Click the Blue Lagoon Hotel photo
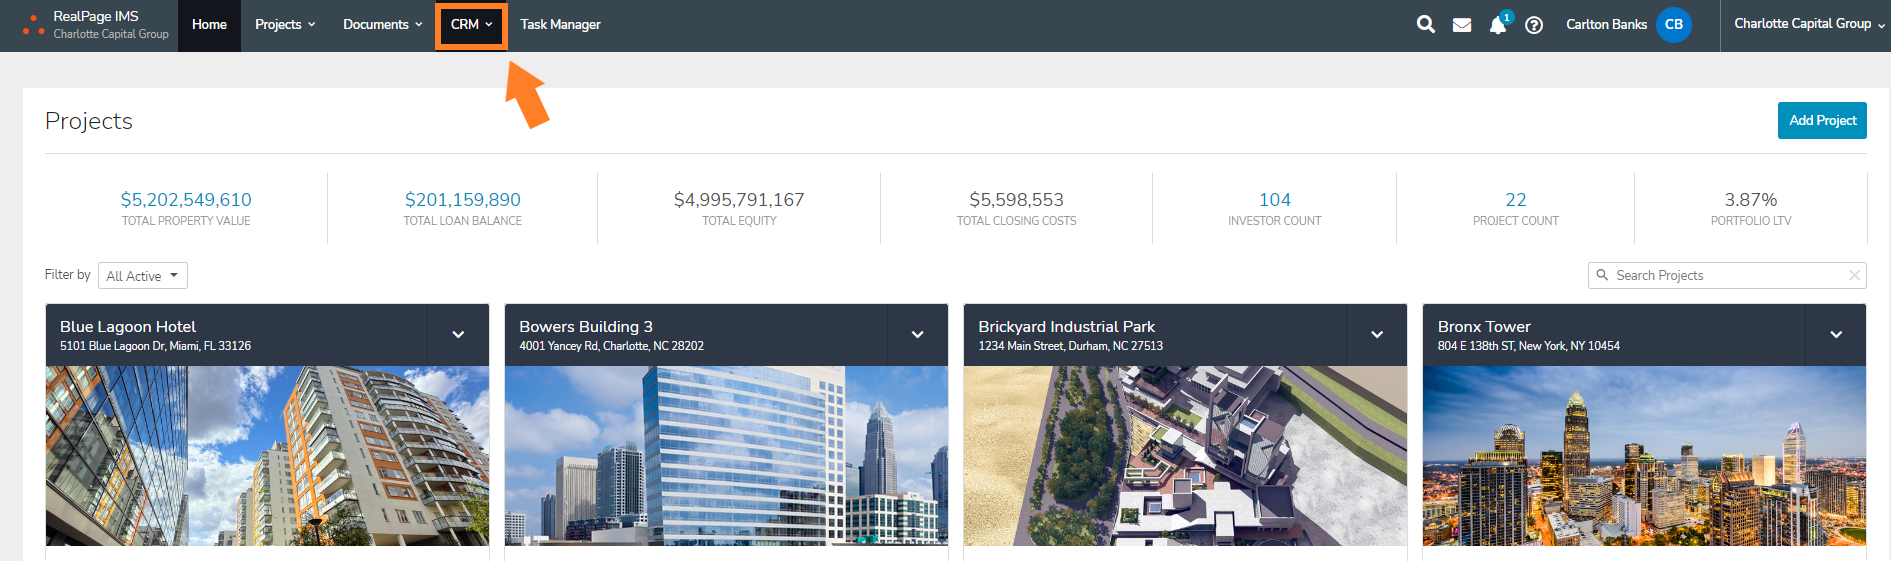The width and height of the screenshot is (1891, 561). coord(267,456)
